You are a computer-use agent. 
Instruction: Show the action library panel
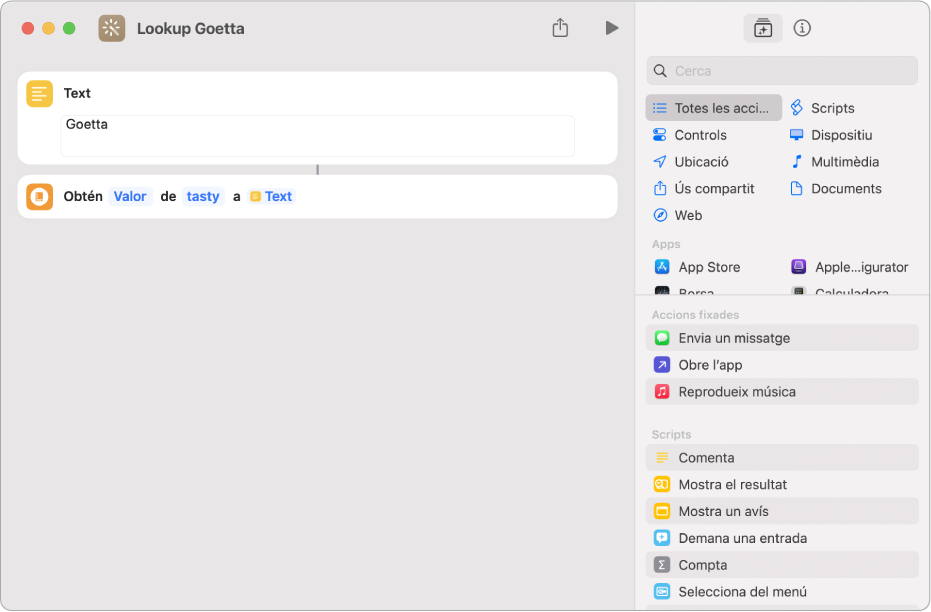coord(762,28)
